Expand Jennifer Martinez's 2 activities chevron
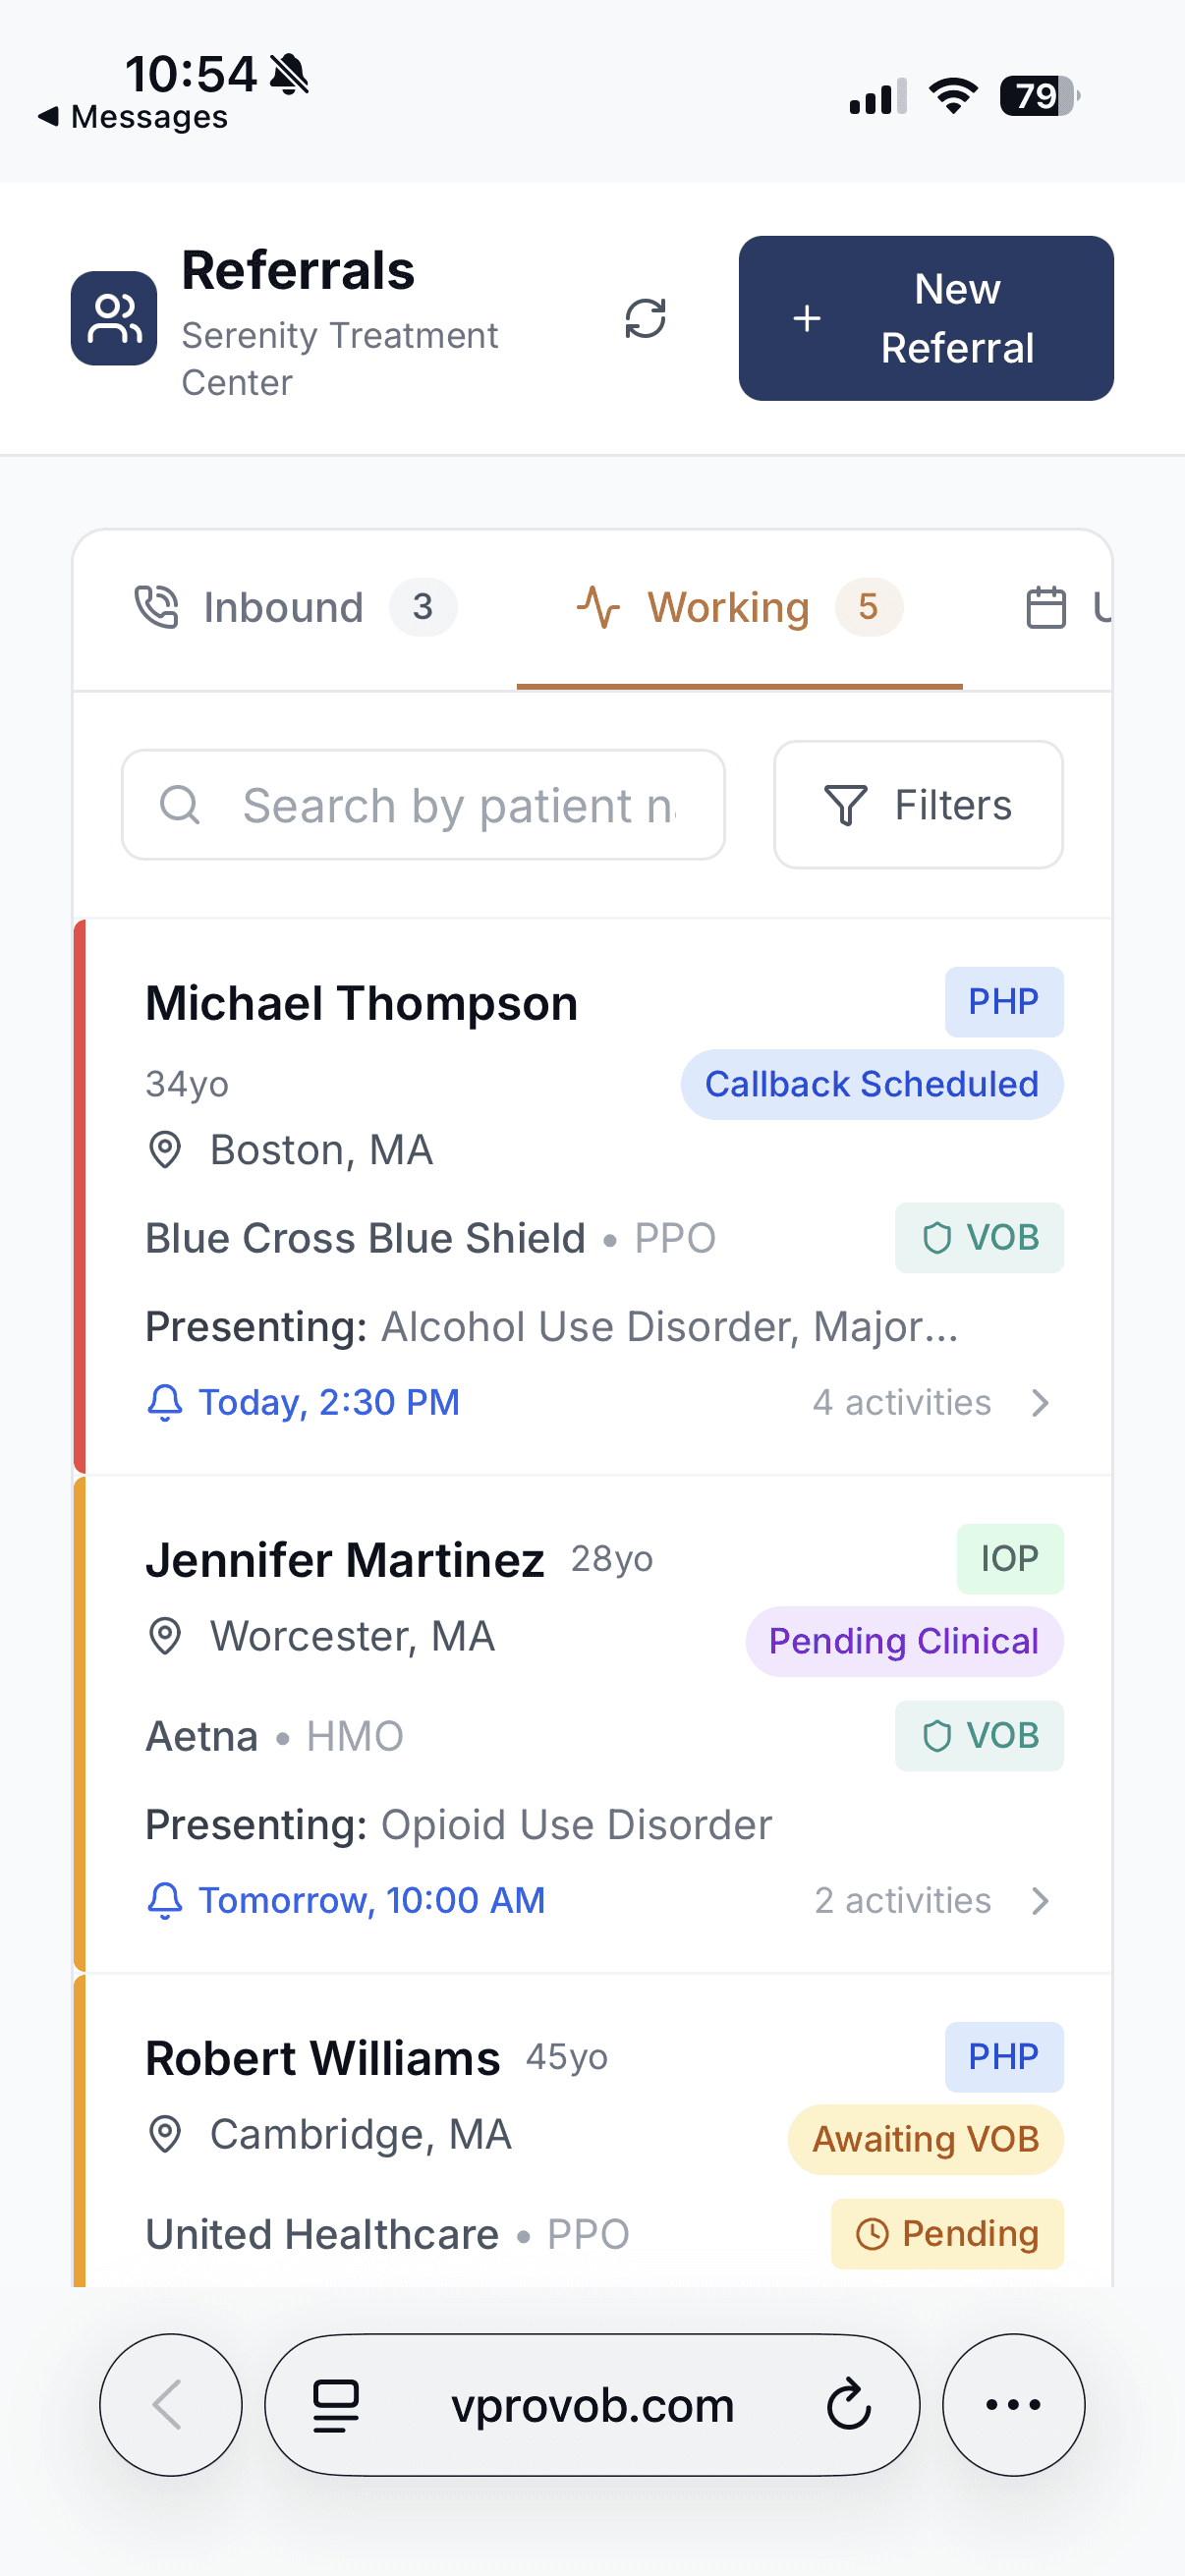The height and width of the screenshot is (2576, 1185). pyautogui.click(x=1040, y=1900)
